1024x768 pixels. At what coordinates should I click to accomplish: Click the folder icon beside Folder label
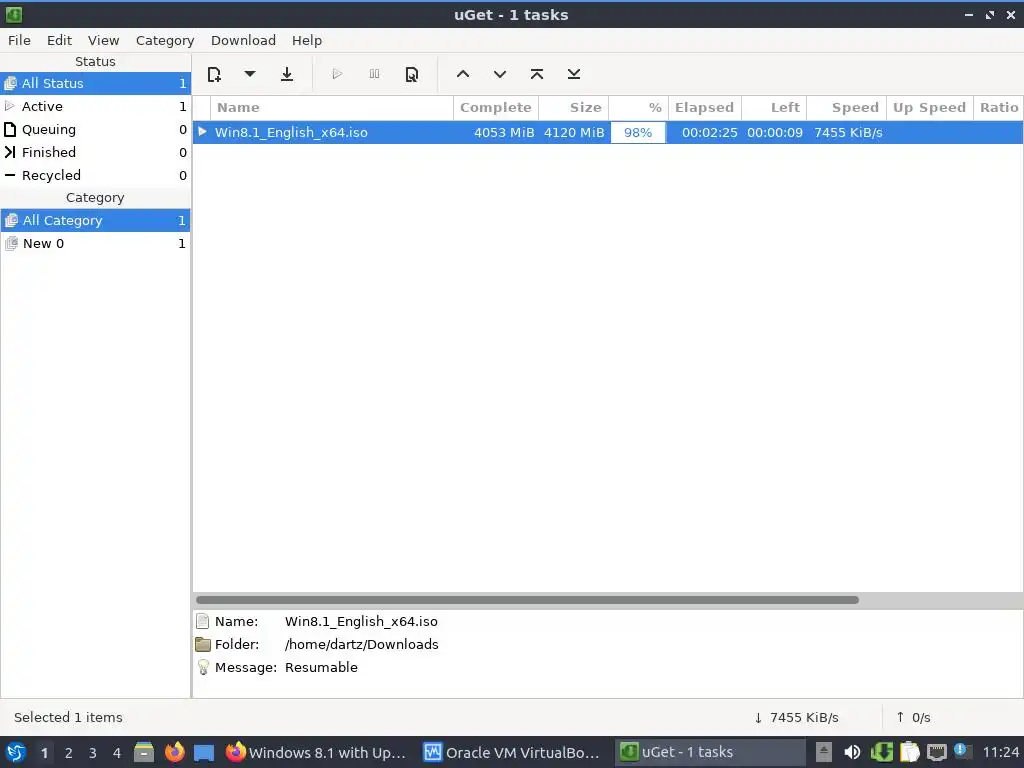(203, 645)
